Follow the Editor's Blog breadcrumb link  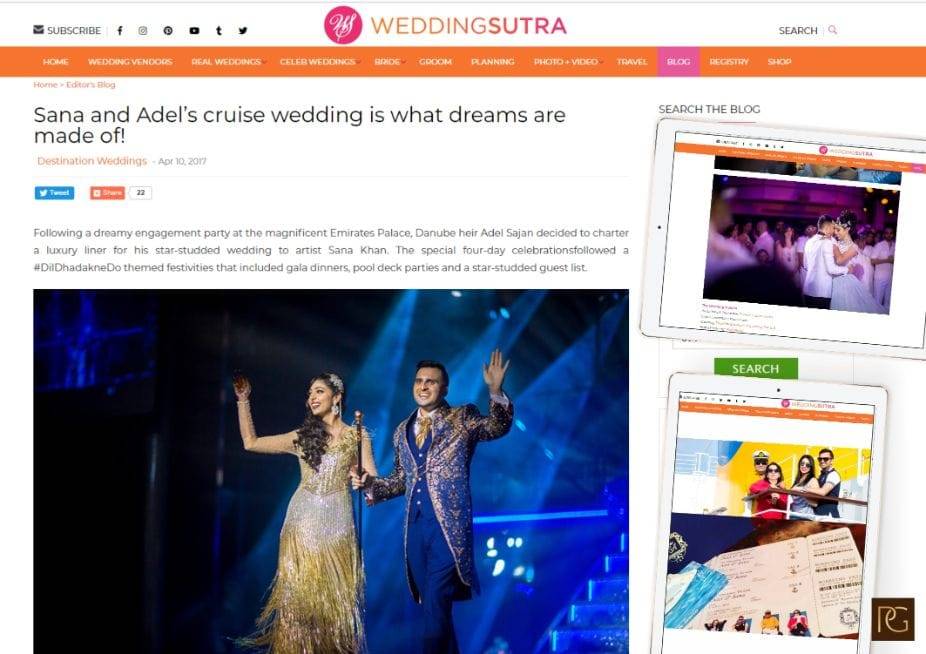pyautogui.click(x=91, y=84)
